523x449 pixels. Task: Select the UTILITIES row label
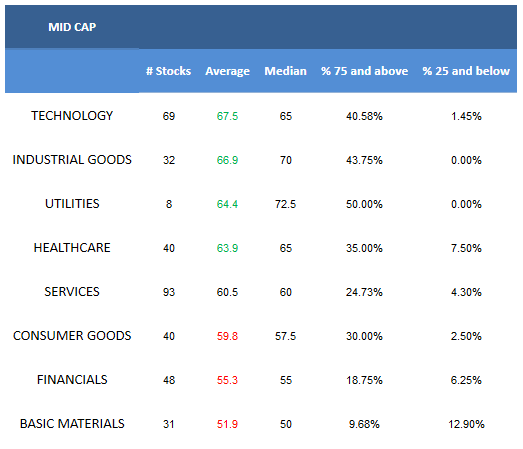(72, 204)
